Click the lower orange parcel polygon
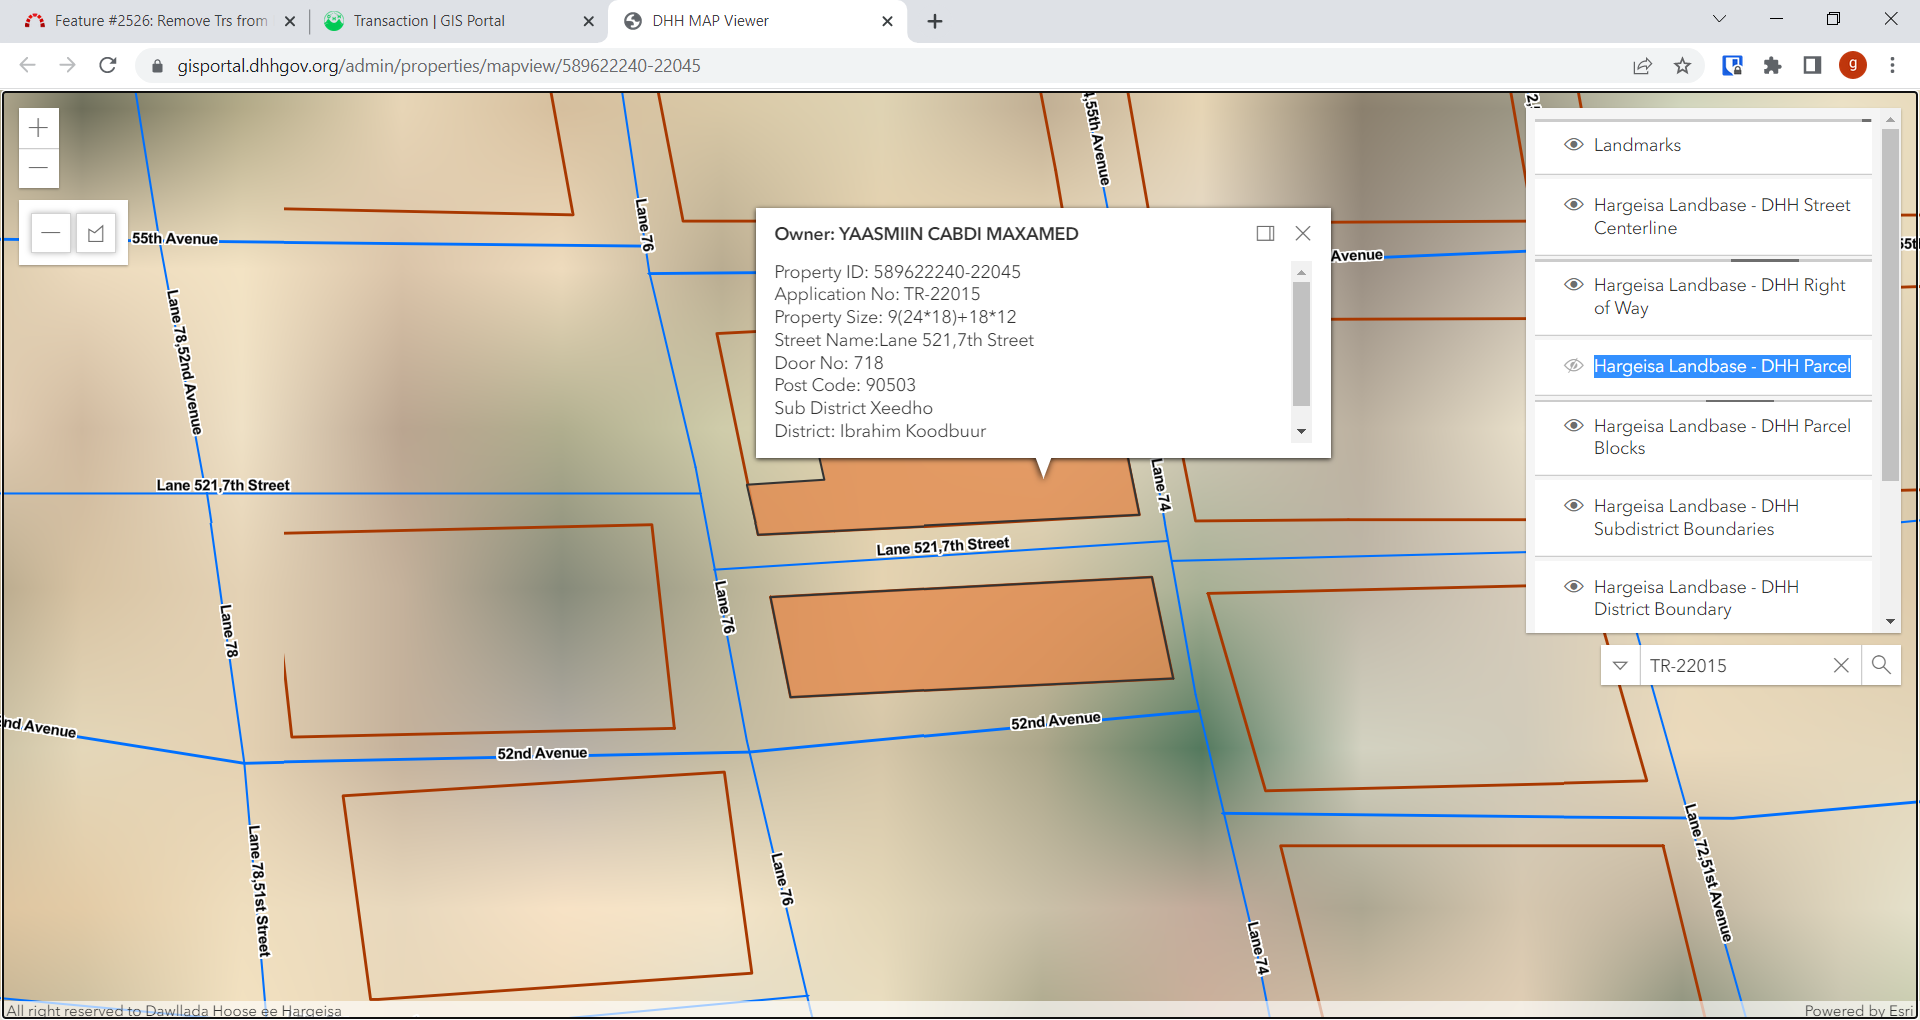Image resolution: width=1920 pixels, height=1020 pixels. tap(970, 636)
